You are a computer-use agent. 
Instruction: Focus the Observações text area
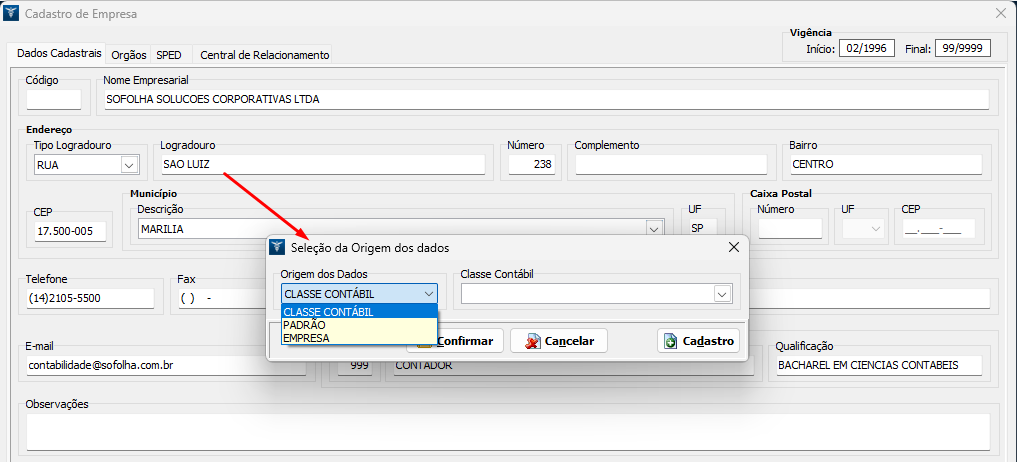click(508, 432)
